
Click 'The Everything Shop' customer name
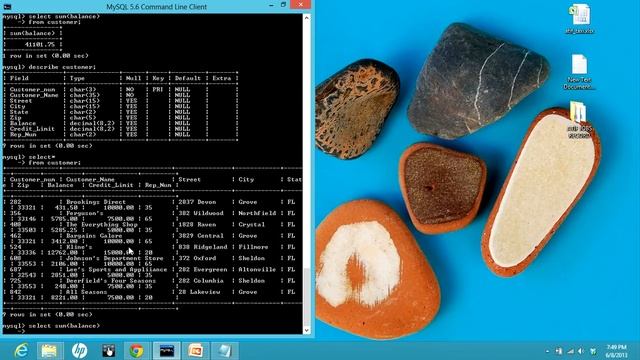[x=102, y=224]
